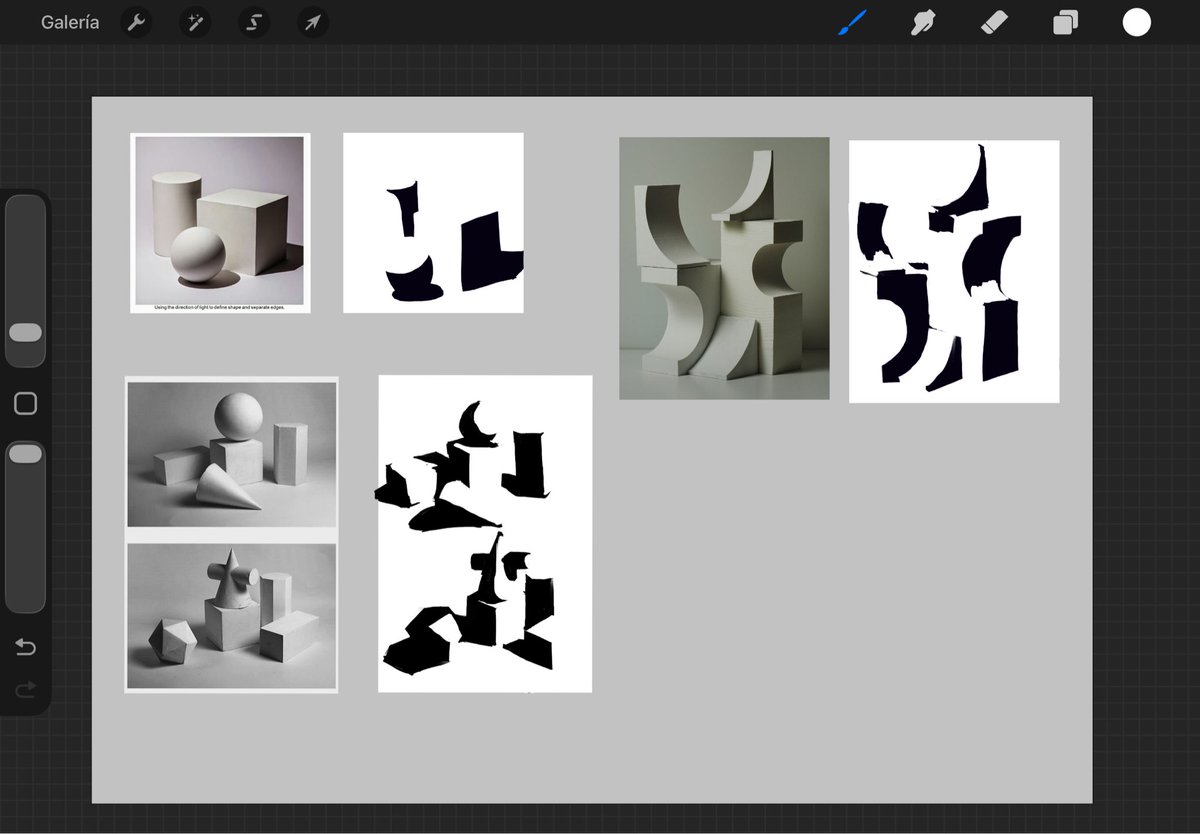Tap the sphere and cone still-life photo

[x=231, y=453]
